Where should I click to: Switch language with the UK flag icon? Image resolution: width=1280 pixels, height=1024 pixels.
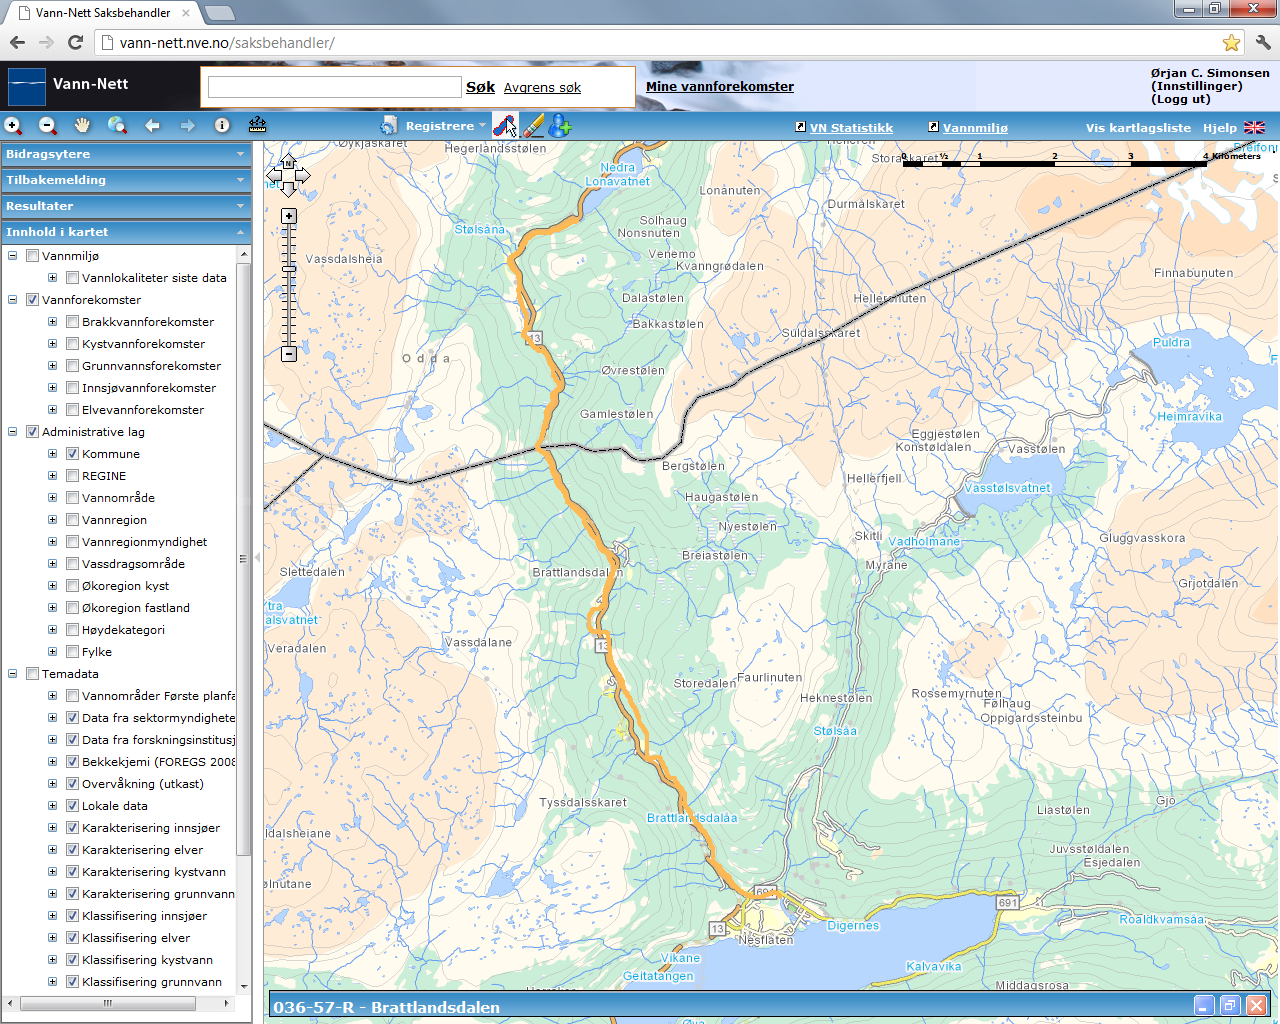(x=1254, y=127)
